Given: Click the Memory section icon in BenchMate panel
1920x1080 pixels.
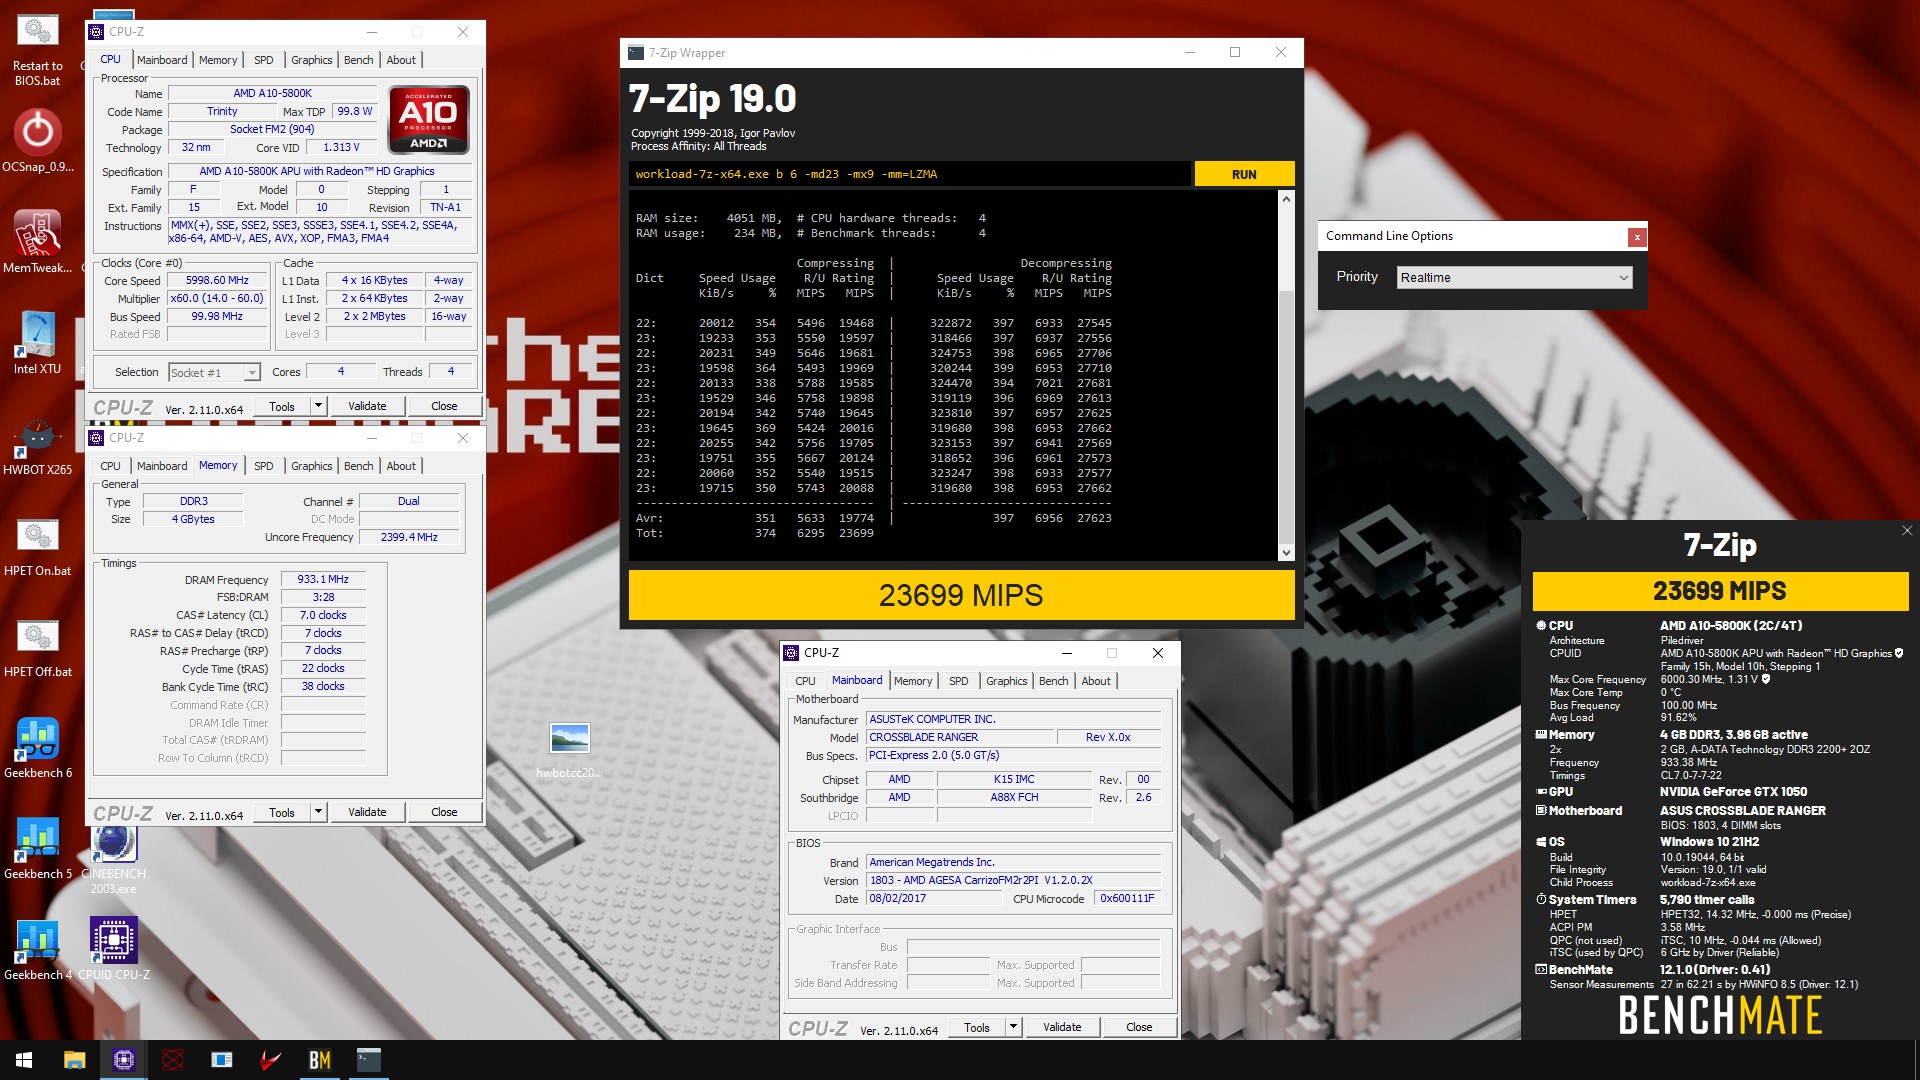Looking at the screenshot, I should click(1541, 735).
